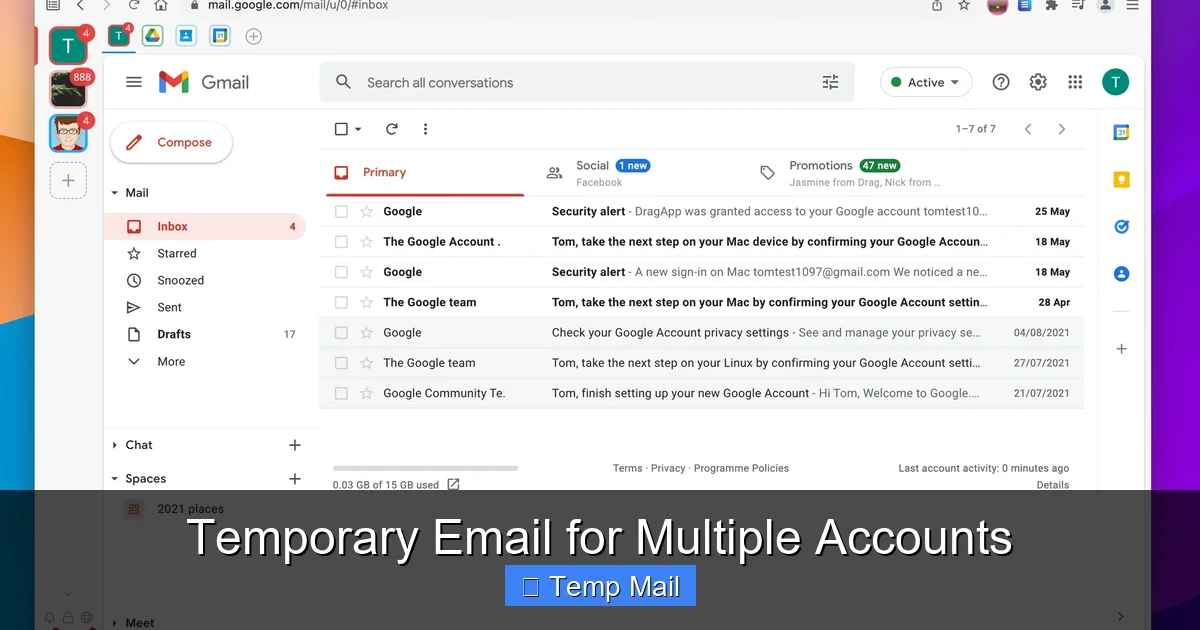Screen dimensions: 1200x630
Task: Go to newer messages arrow
Action: 1028,129
